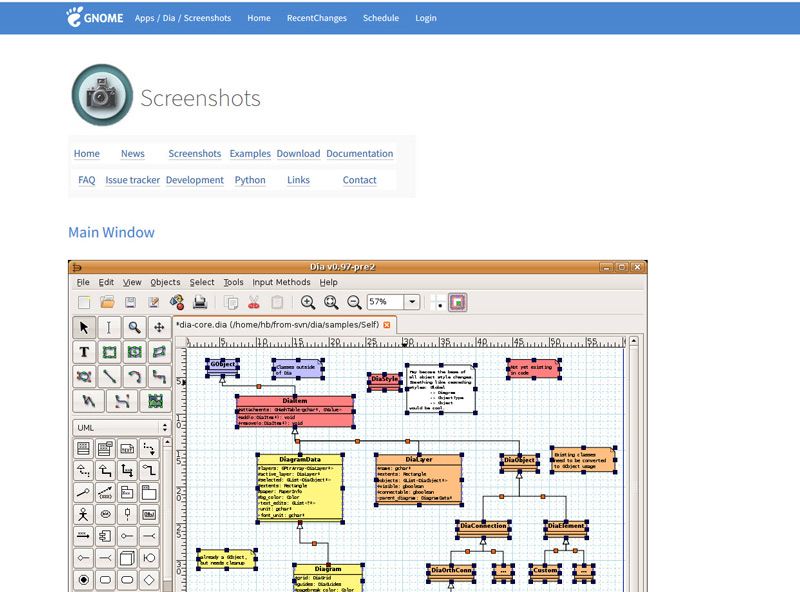Open the Tools menu in Dia
Screen dimensions: 800x592
tap(233, 282)
